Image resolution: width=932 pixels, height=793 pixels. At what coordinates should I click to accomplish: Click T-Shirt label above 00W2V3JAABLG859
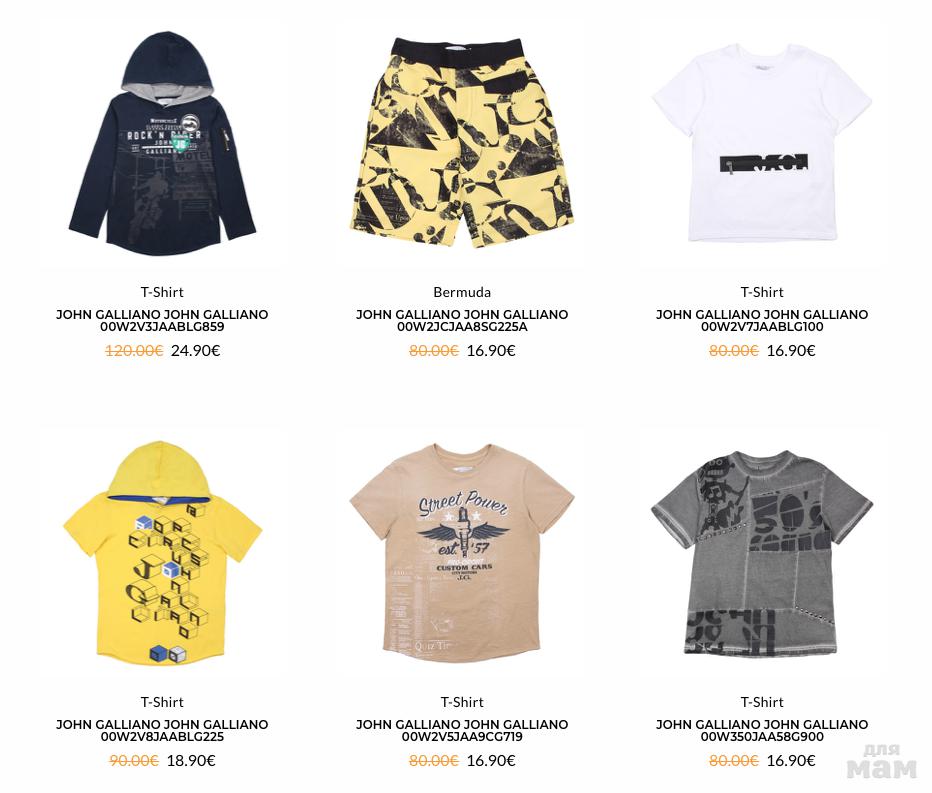coord(162,292)
